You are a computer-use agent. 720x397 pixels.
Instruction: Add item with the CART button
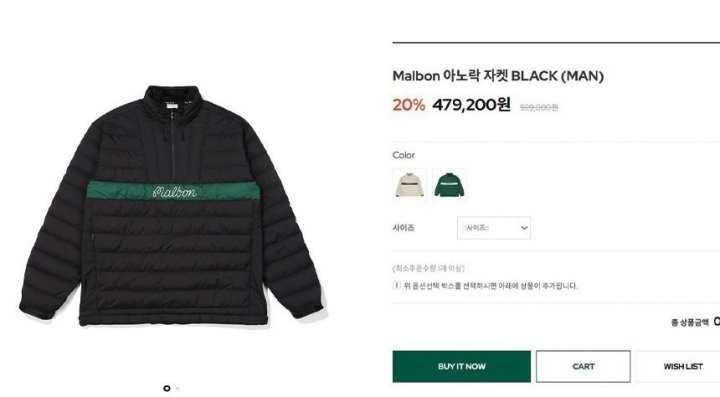[583, 366]
